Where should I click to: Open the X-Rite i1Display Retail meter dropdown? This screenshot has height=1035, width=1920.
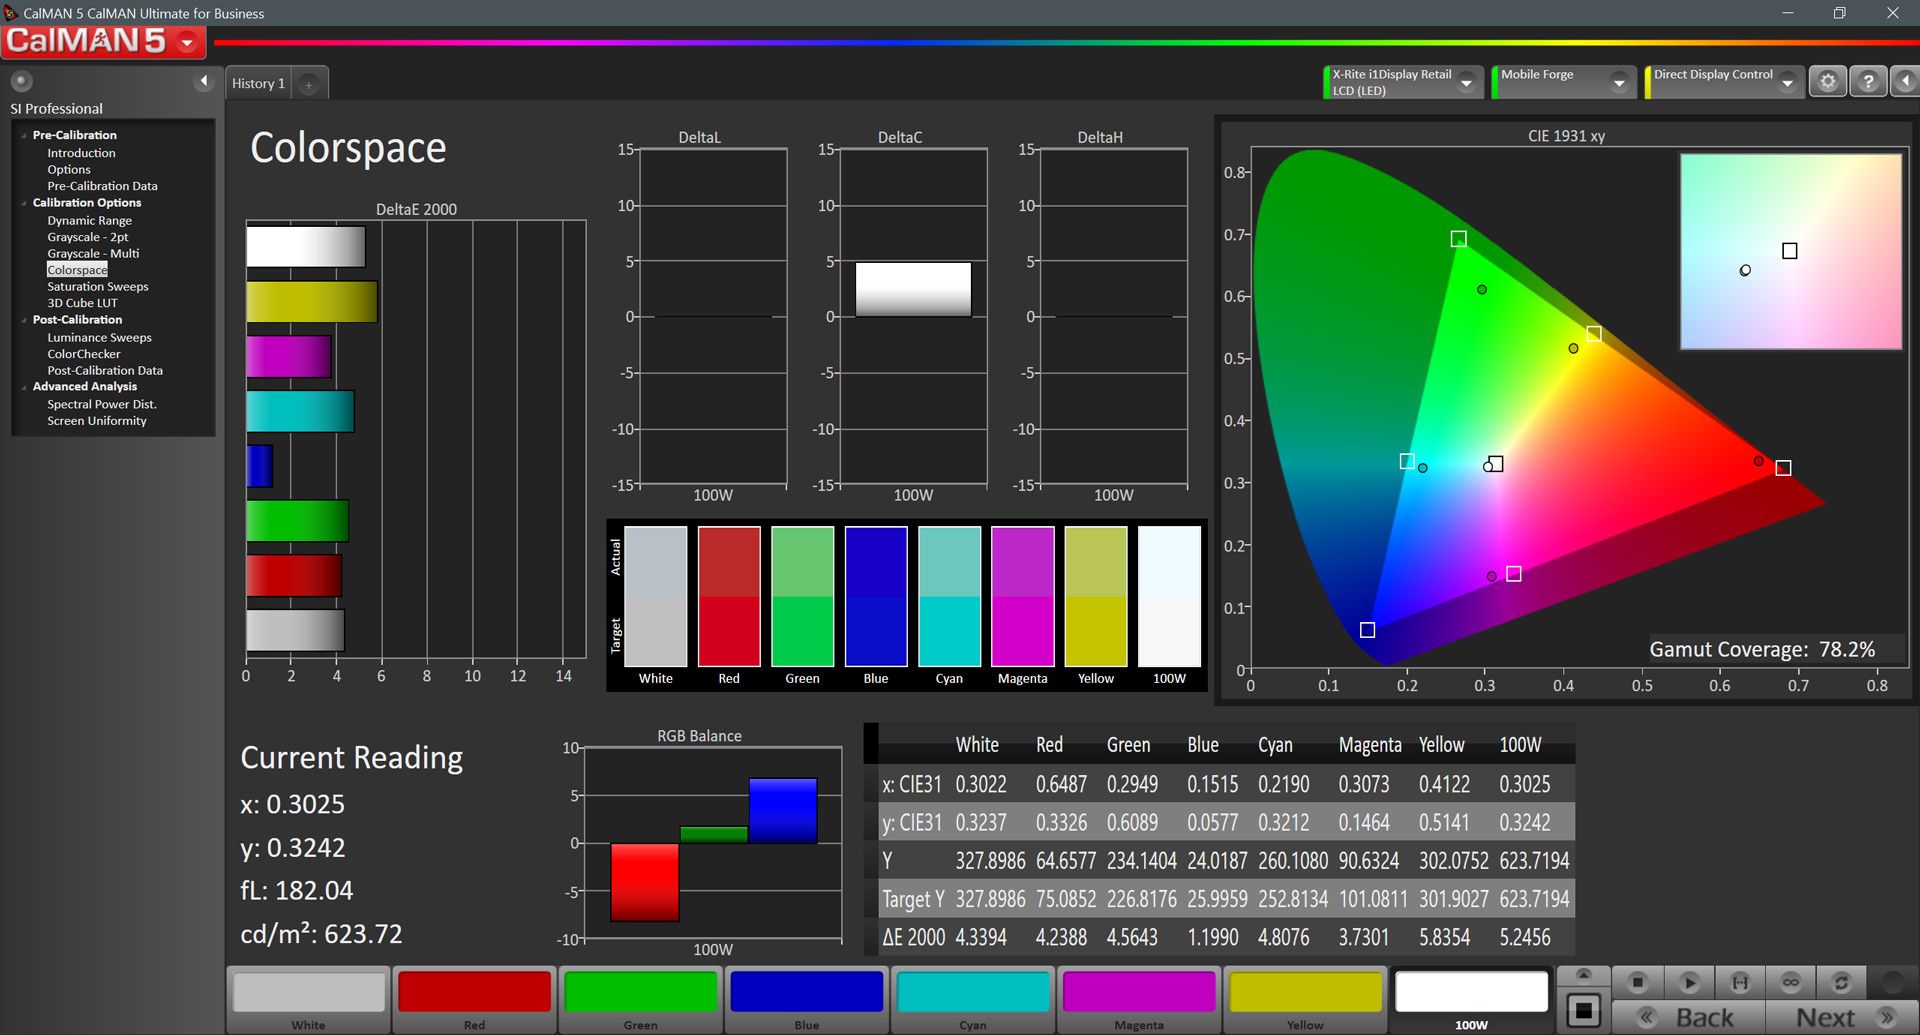pyautogui.click(x=1466, y=83)
